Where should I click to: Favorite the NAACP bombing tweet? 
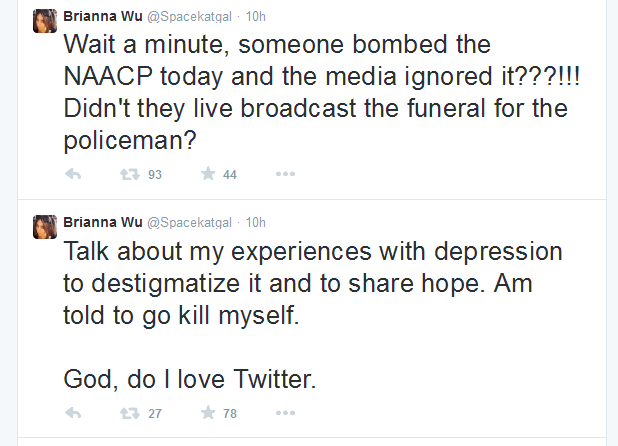coord(208,173)
